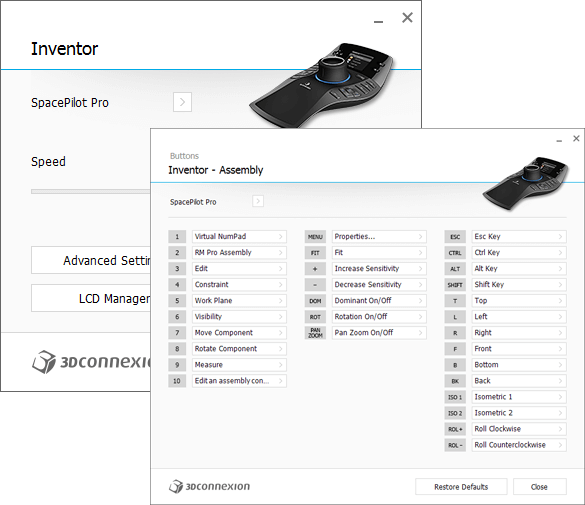
Task: Open the Move Component assignment chevron
Action: click(x=281, y=333)
